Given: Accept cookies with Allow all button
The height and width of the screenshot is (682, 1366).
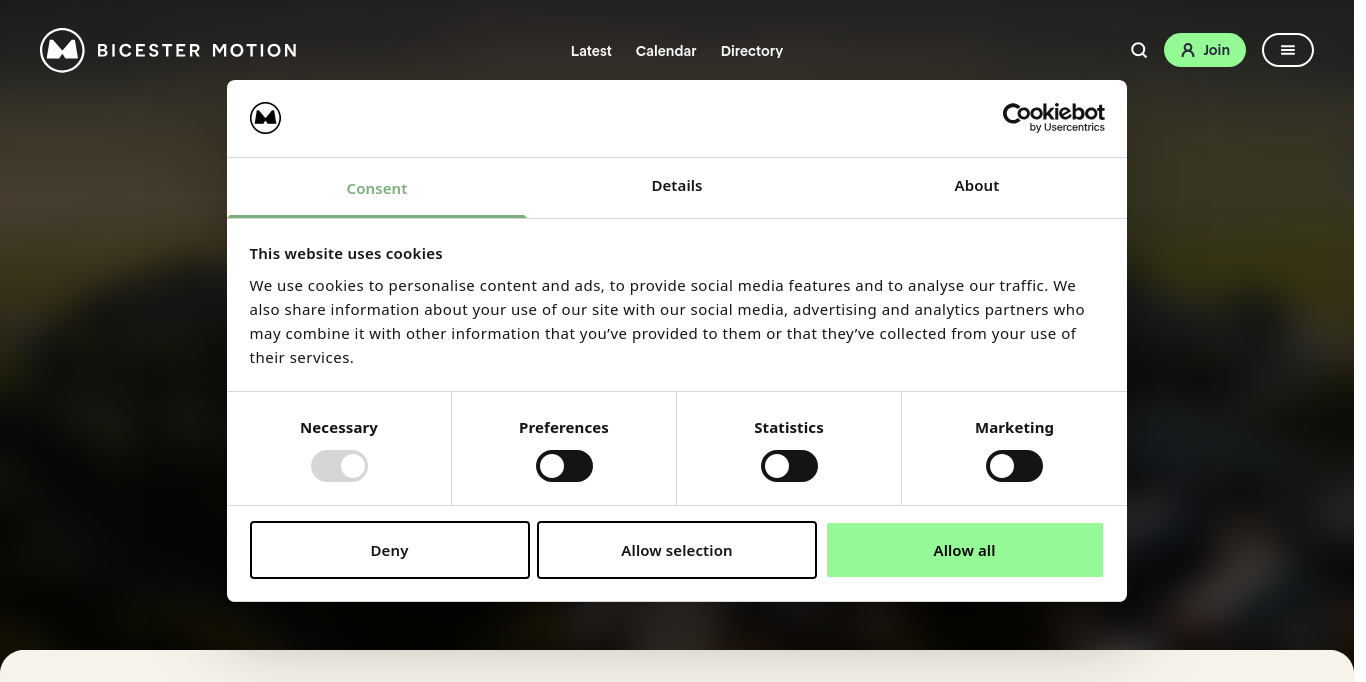Looking at the screenshot, I should coord(964,550).
